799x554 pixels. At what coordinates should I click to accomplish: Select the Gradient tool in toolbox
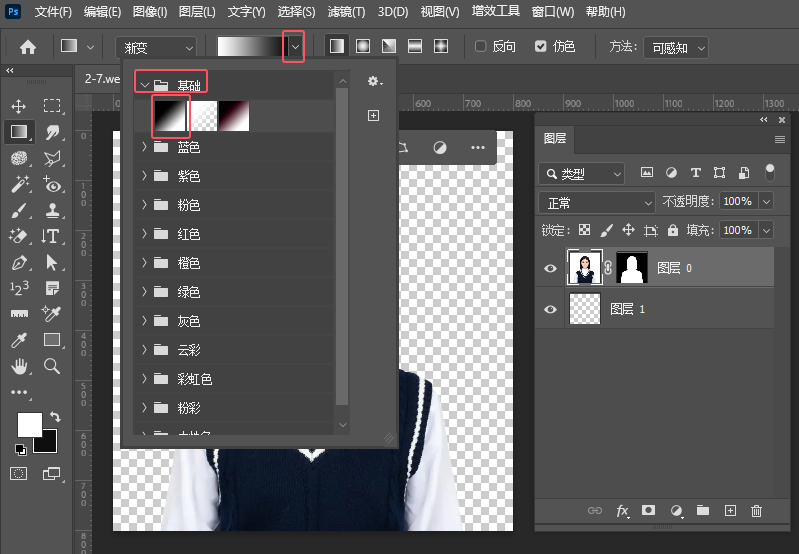(x=19, y=132)
